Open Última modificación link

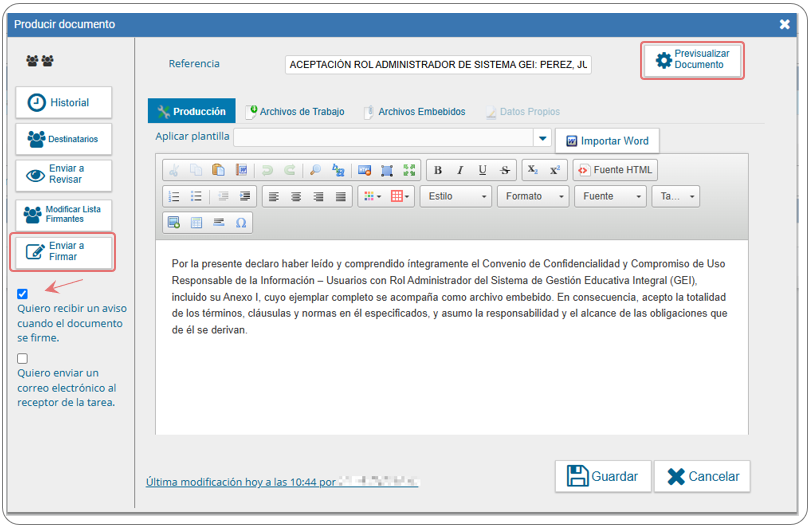(282, 482)
